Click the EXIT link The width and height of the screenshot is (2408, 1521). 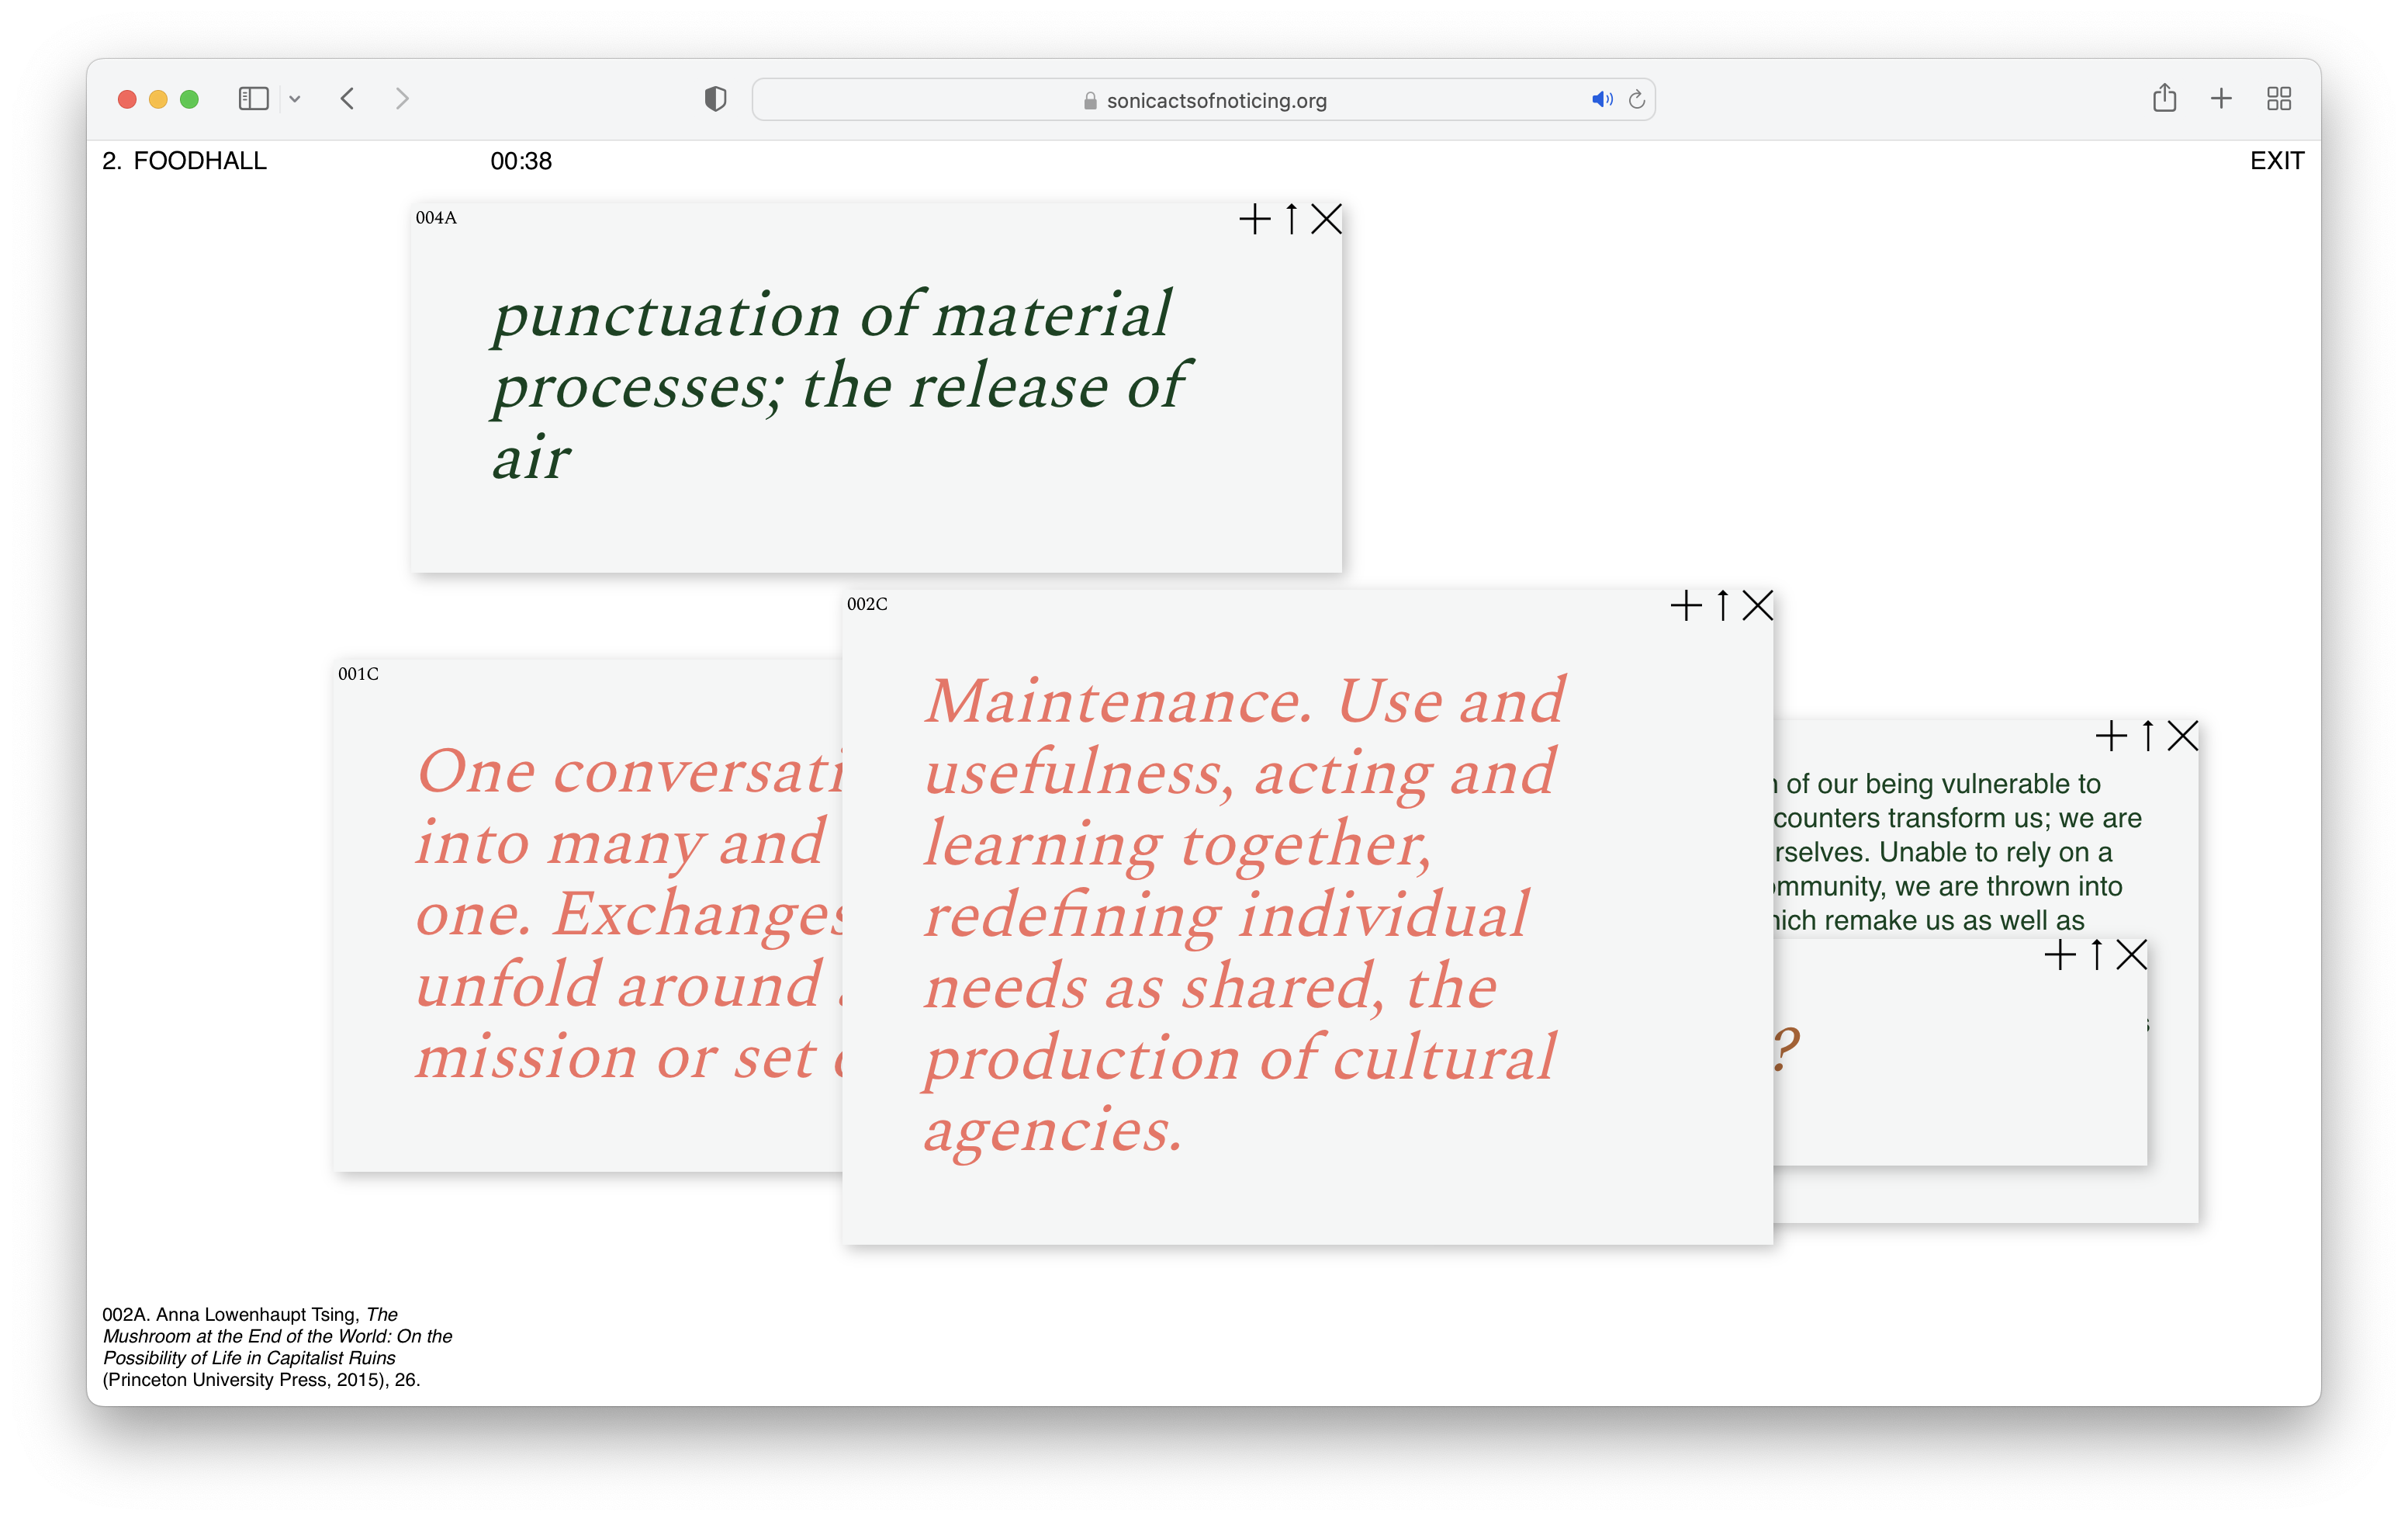2276,161
